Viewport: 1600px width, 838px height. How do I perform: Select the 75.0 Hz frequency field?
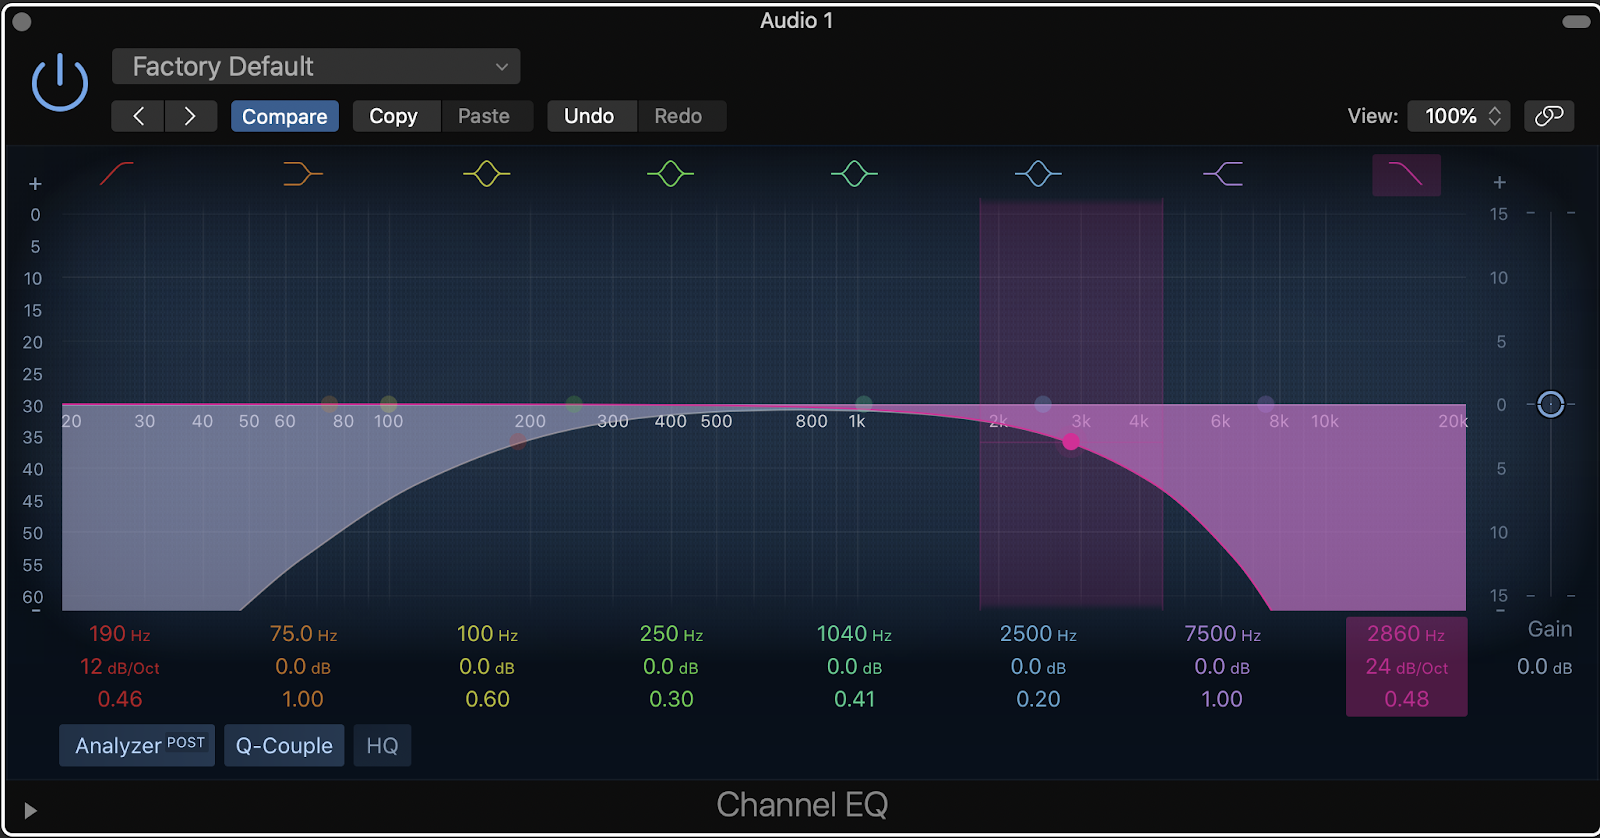[303, 634]
